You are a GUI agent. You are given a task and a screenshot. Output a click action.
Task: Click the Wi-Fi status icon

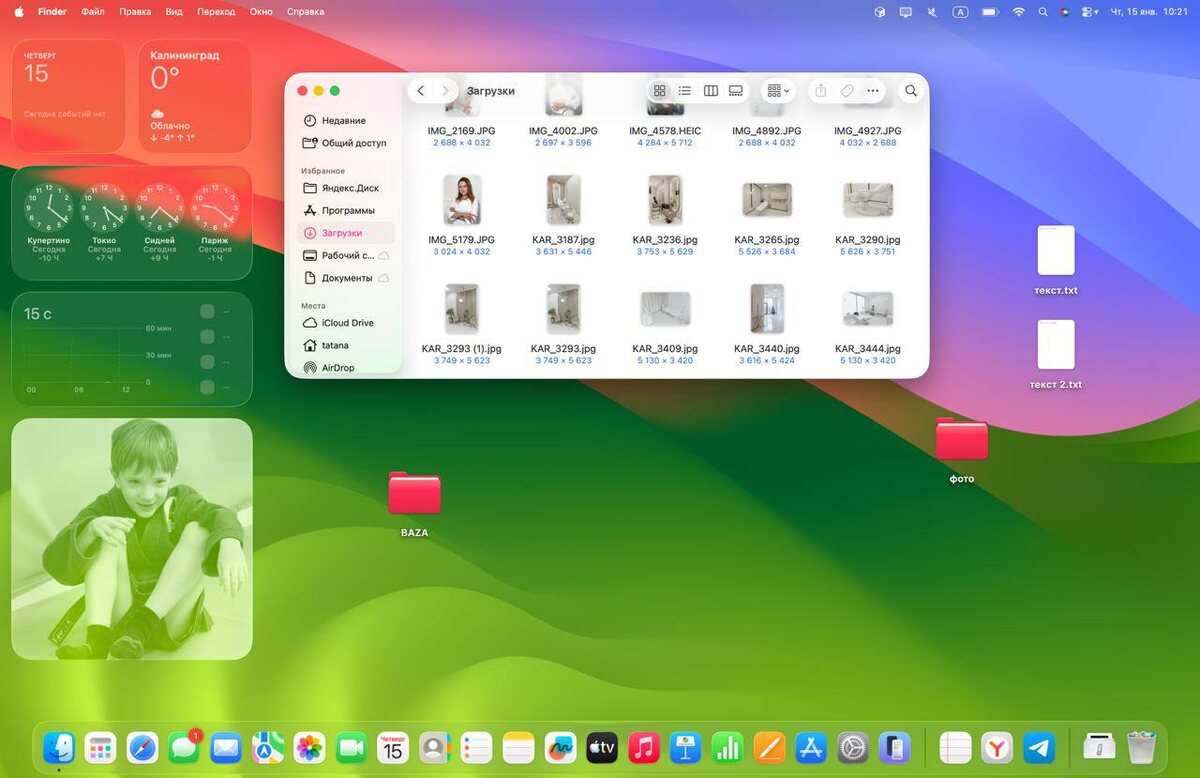[1018, 12]
